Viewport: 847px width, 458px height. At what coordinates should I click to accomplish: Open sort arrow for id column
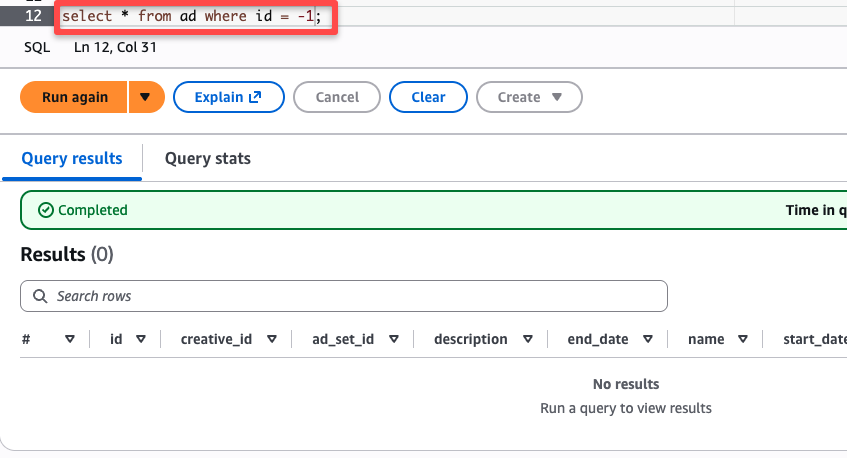pos(141,339)
